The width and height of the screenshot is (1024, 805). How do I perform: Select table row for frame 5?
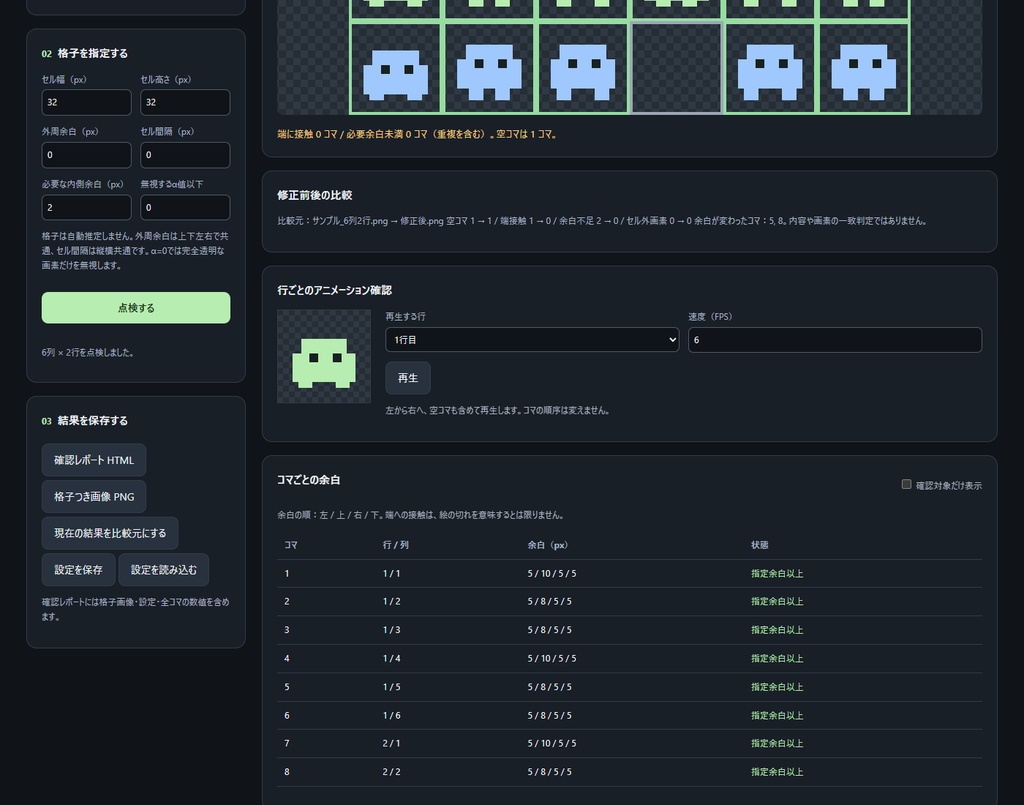[630, 687]
